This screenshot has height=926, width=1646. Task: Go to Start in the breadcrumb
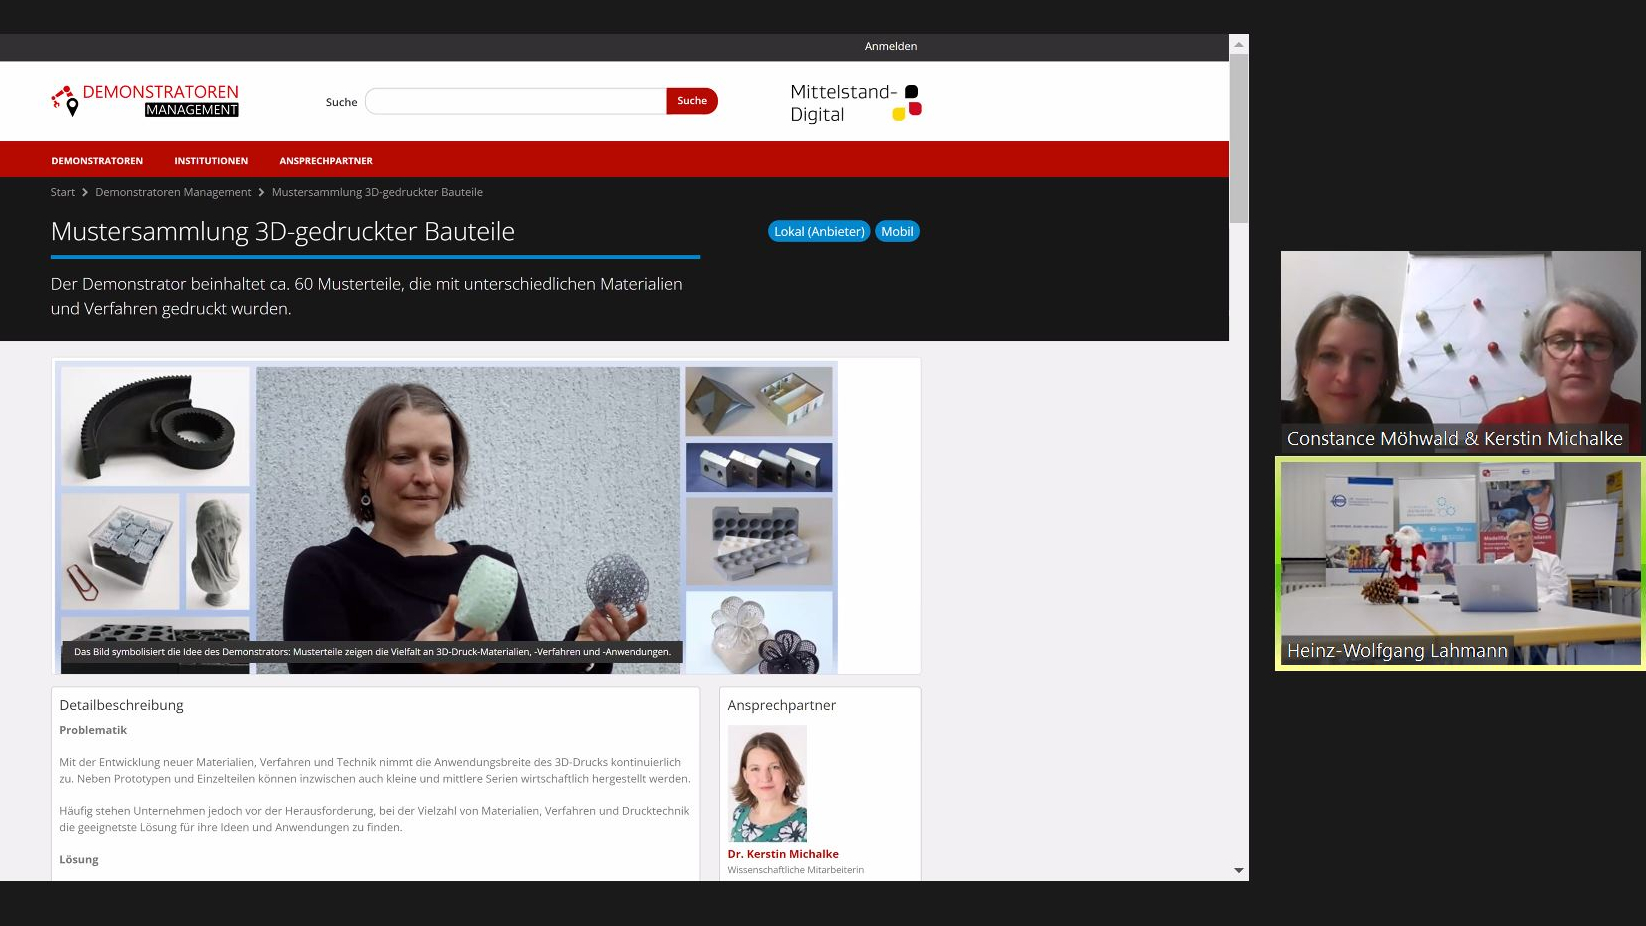click(62, 192)
